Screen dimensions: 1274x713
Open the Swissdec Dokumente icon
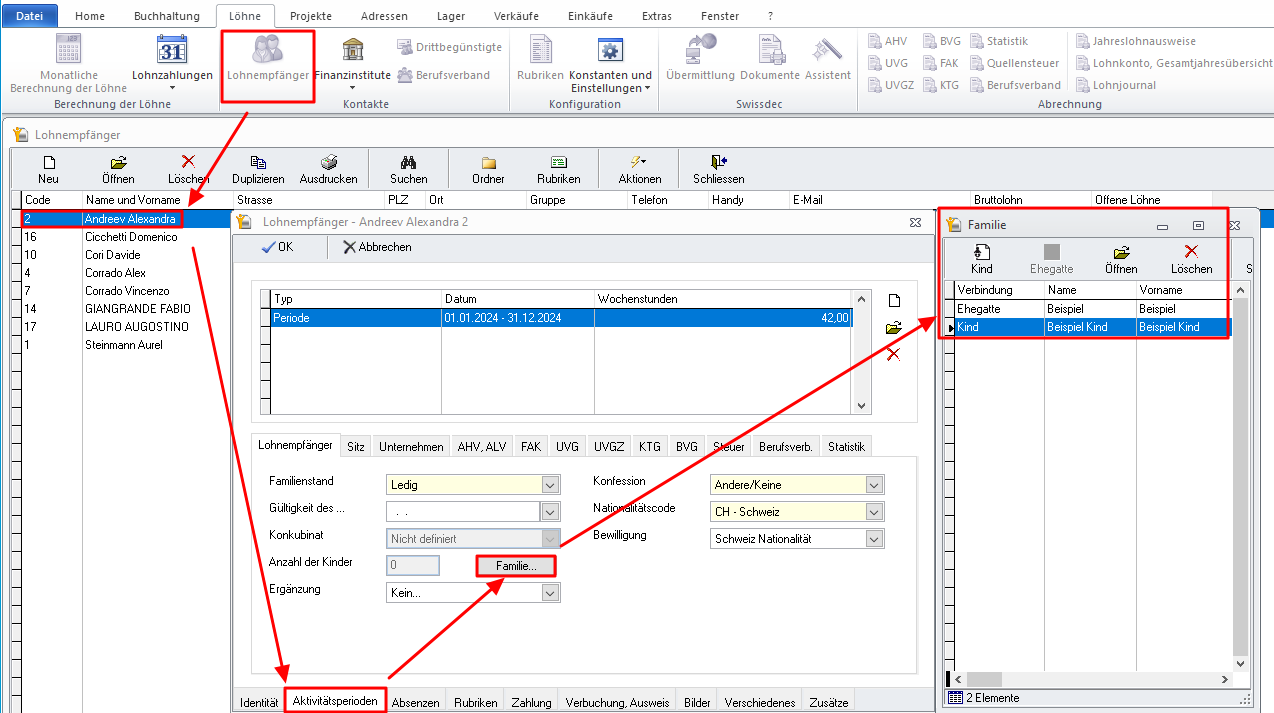click(770, 49)
